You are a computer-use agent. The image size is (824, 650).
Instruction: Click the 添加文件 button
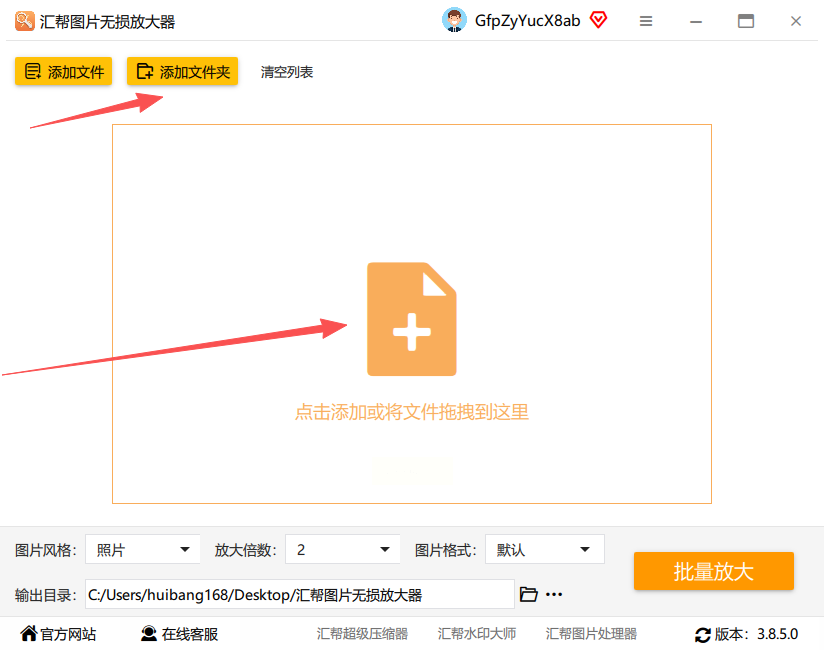[x=64, y=71]
